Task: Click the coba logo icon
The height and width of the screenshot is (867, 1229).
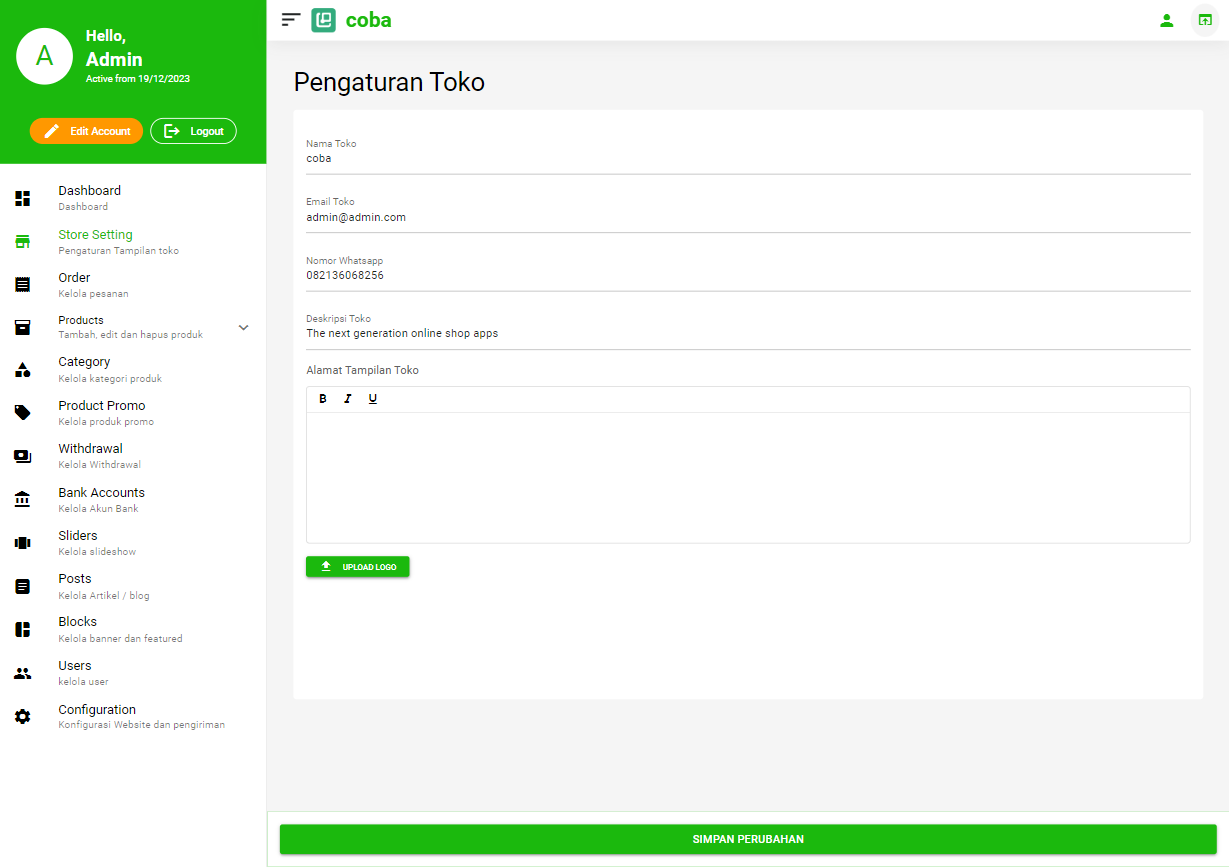Action: point(324,20)
